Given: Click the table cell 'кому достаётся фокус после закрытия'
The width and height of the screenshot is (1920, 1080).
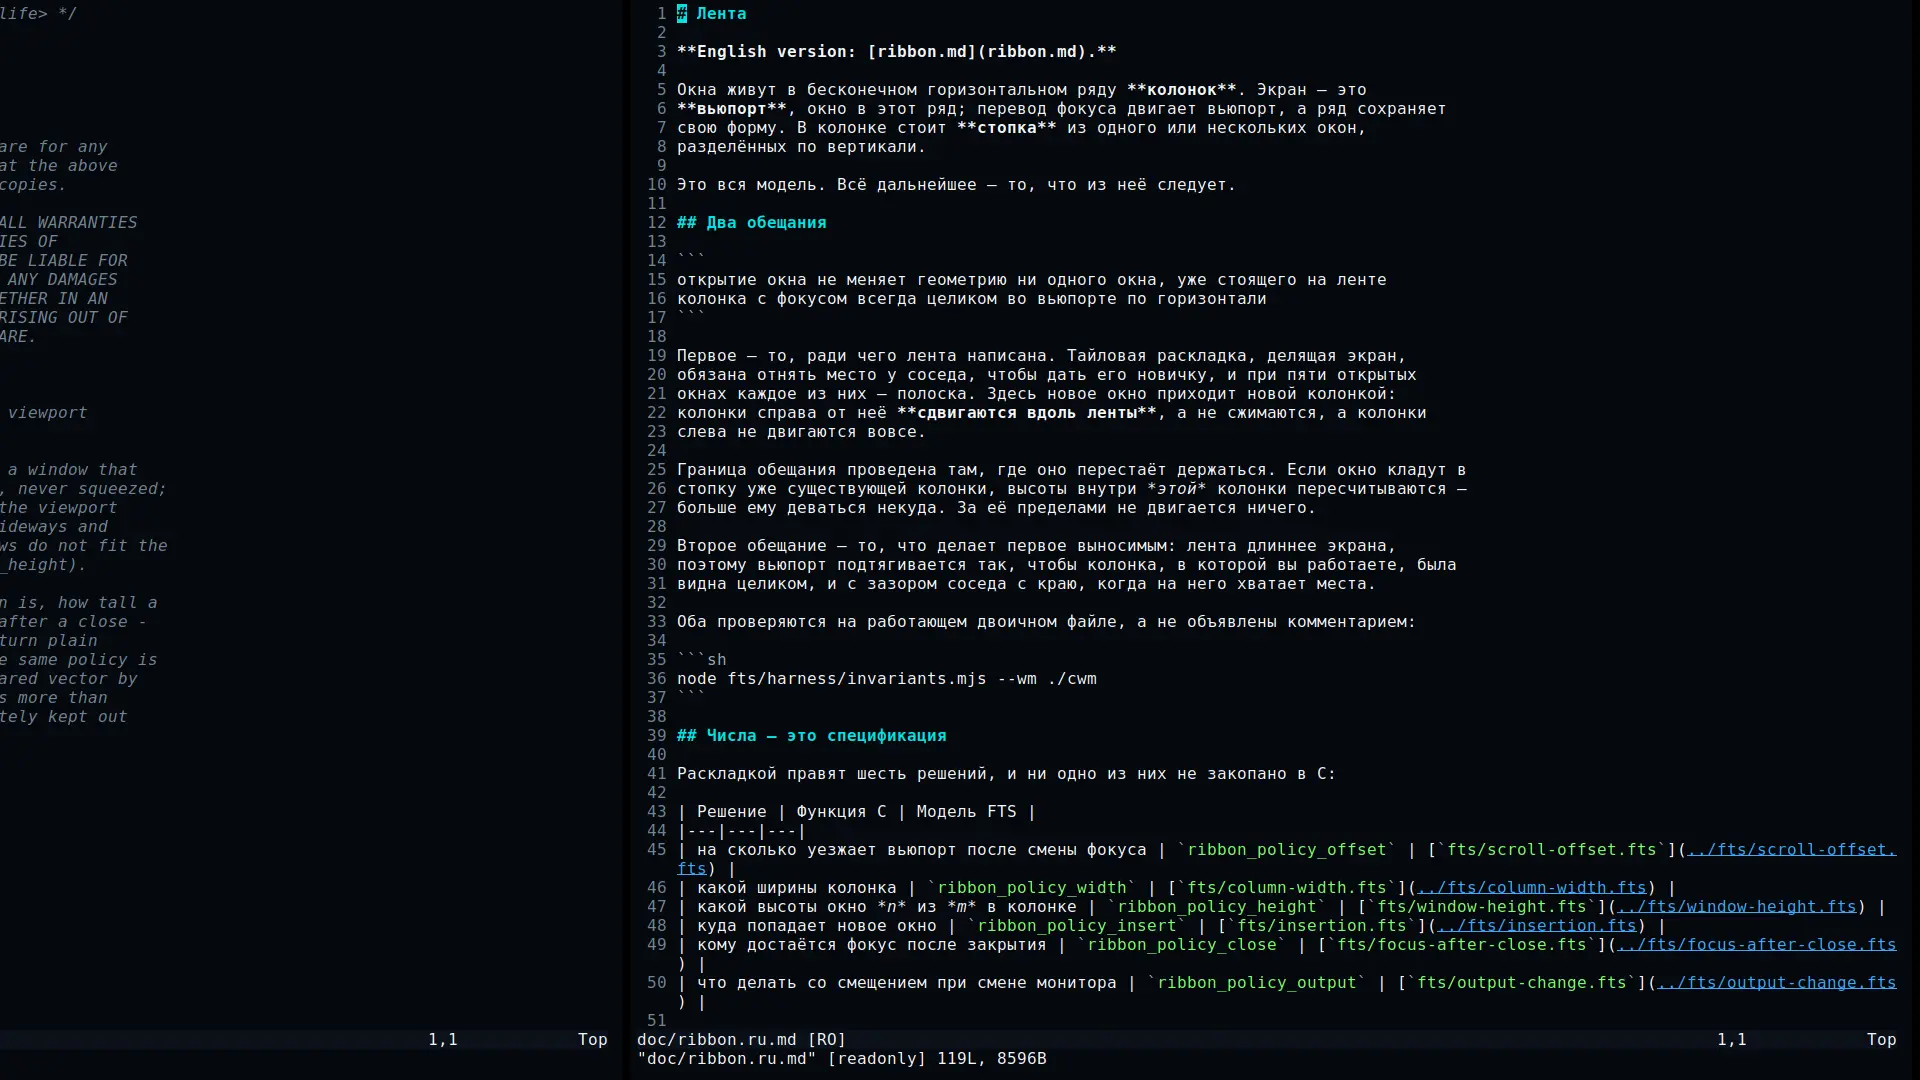Looking at the screenshot, I should pyautogui.click(x=872, y=945).
